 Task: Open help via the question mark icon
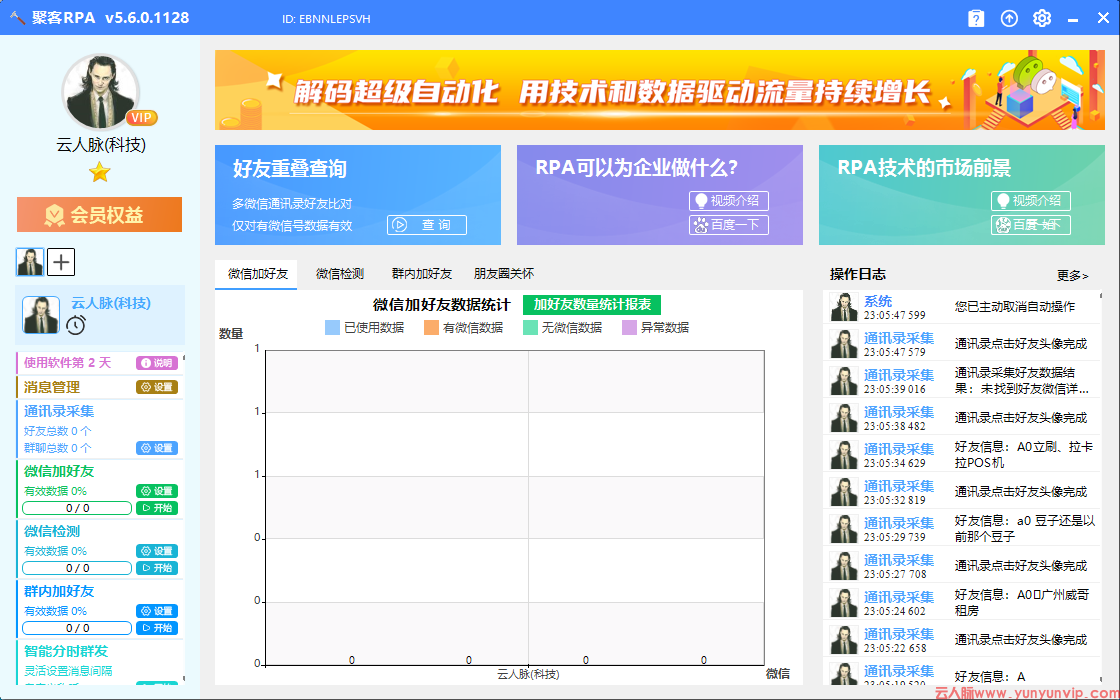click(976, 18)
